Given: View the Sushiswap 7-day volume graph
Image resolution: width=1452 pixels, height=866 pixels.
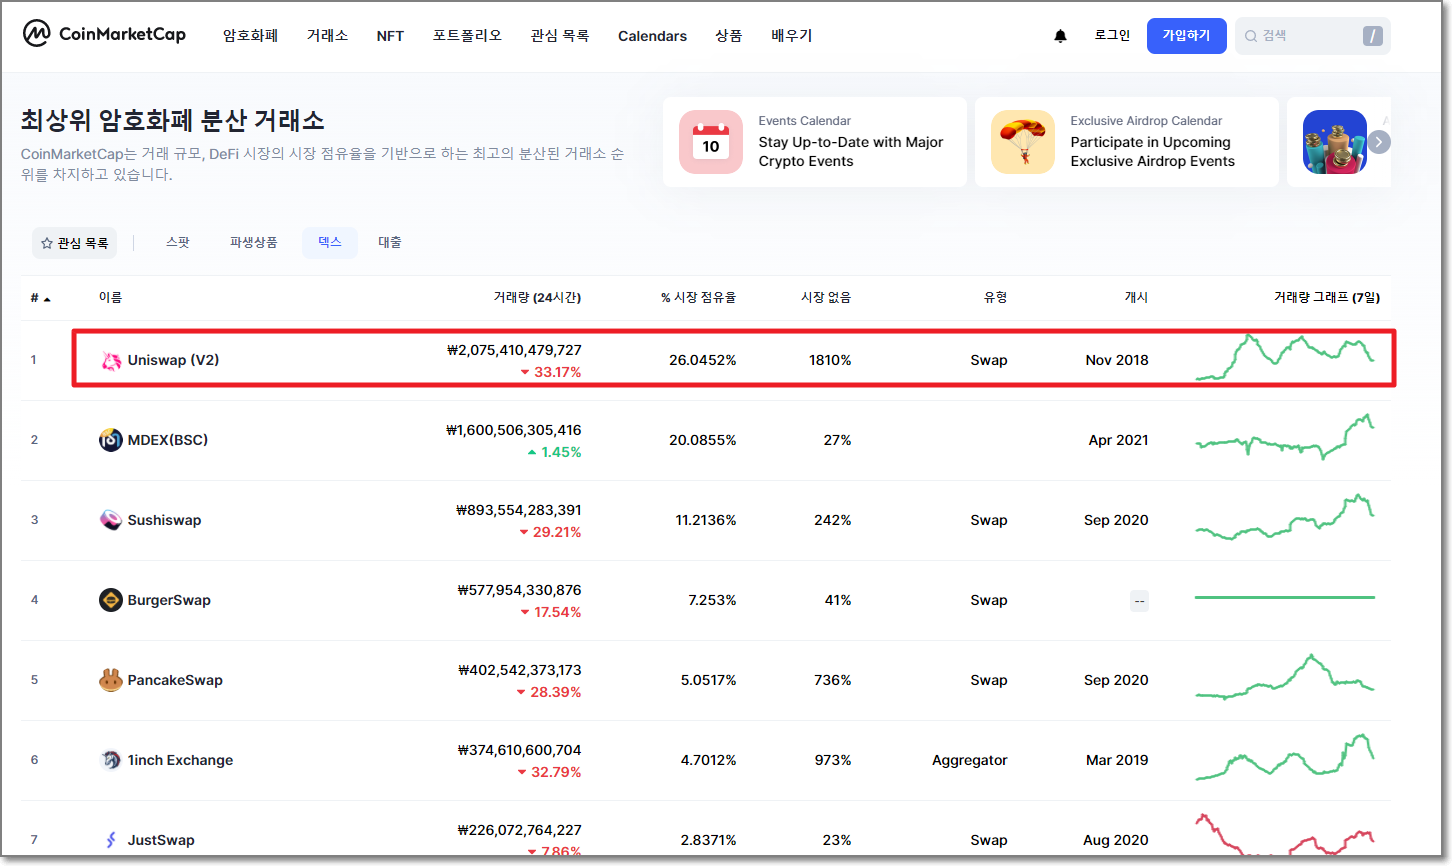Looking at the screenshot, I should [x=1285, y=517].
